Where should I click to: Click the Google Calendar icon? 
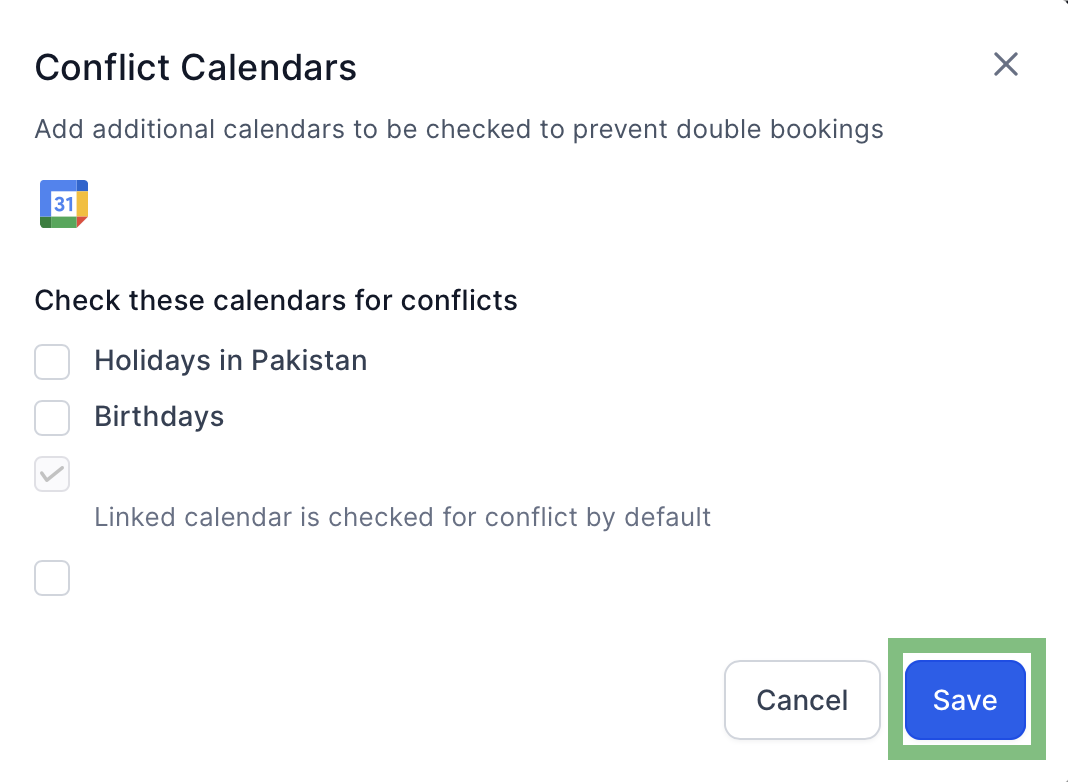[64, 204]
